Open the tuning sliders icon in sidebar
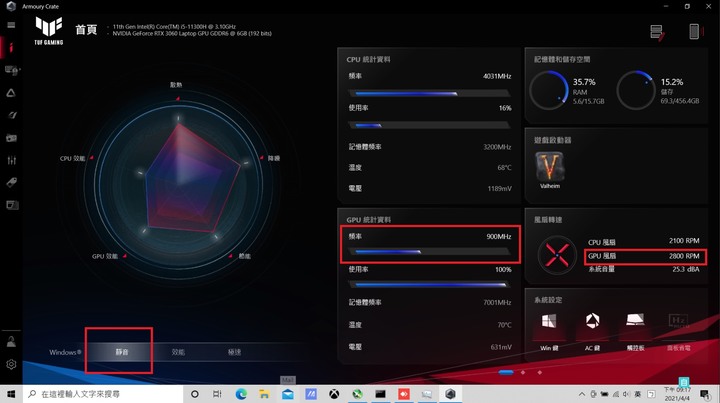This screenshot has width=720, height=403. (11, 160)
